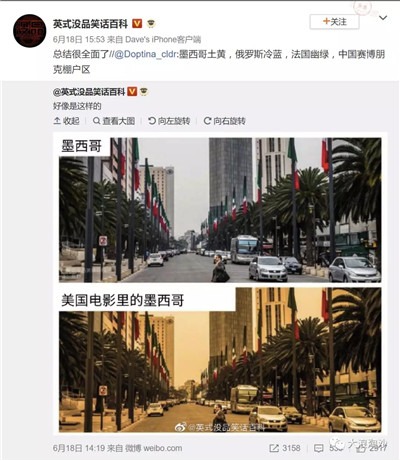Open the 6月18日 15:53 timestamp

79,39
